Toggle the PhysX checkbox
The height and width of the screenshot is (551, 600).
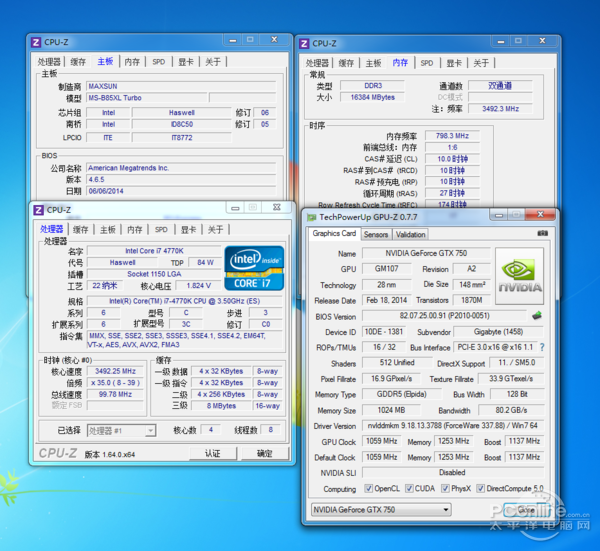(x=445, y=488)
